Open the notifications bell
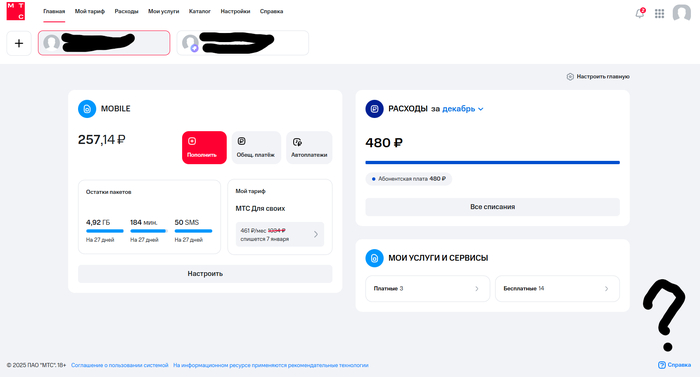 click(640, 13)
